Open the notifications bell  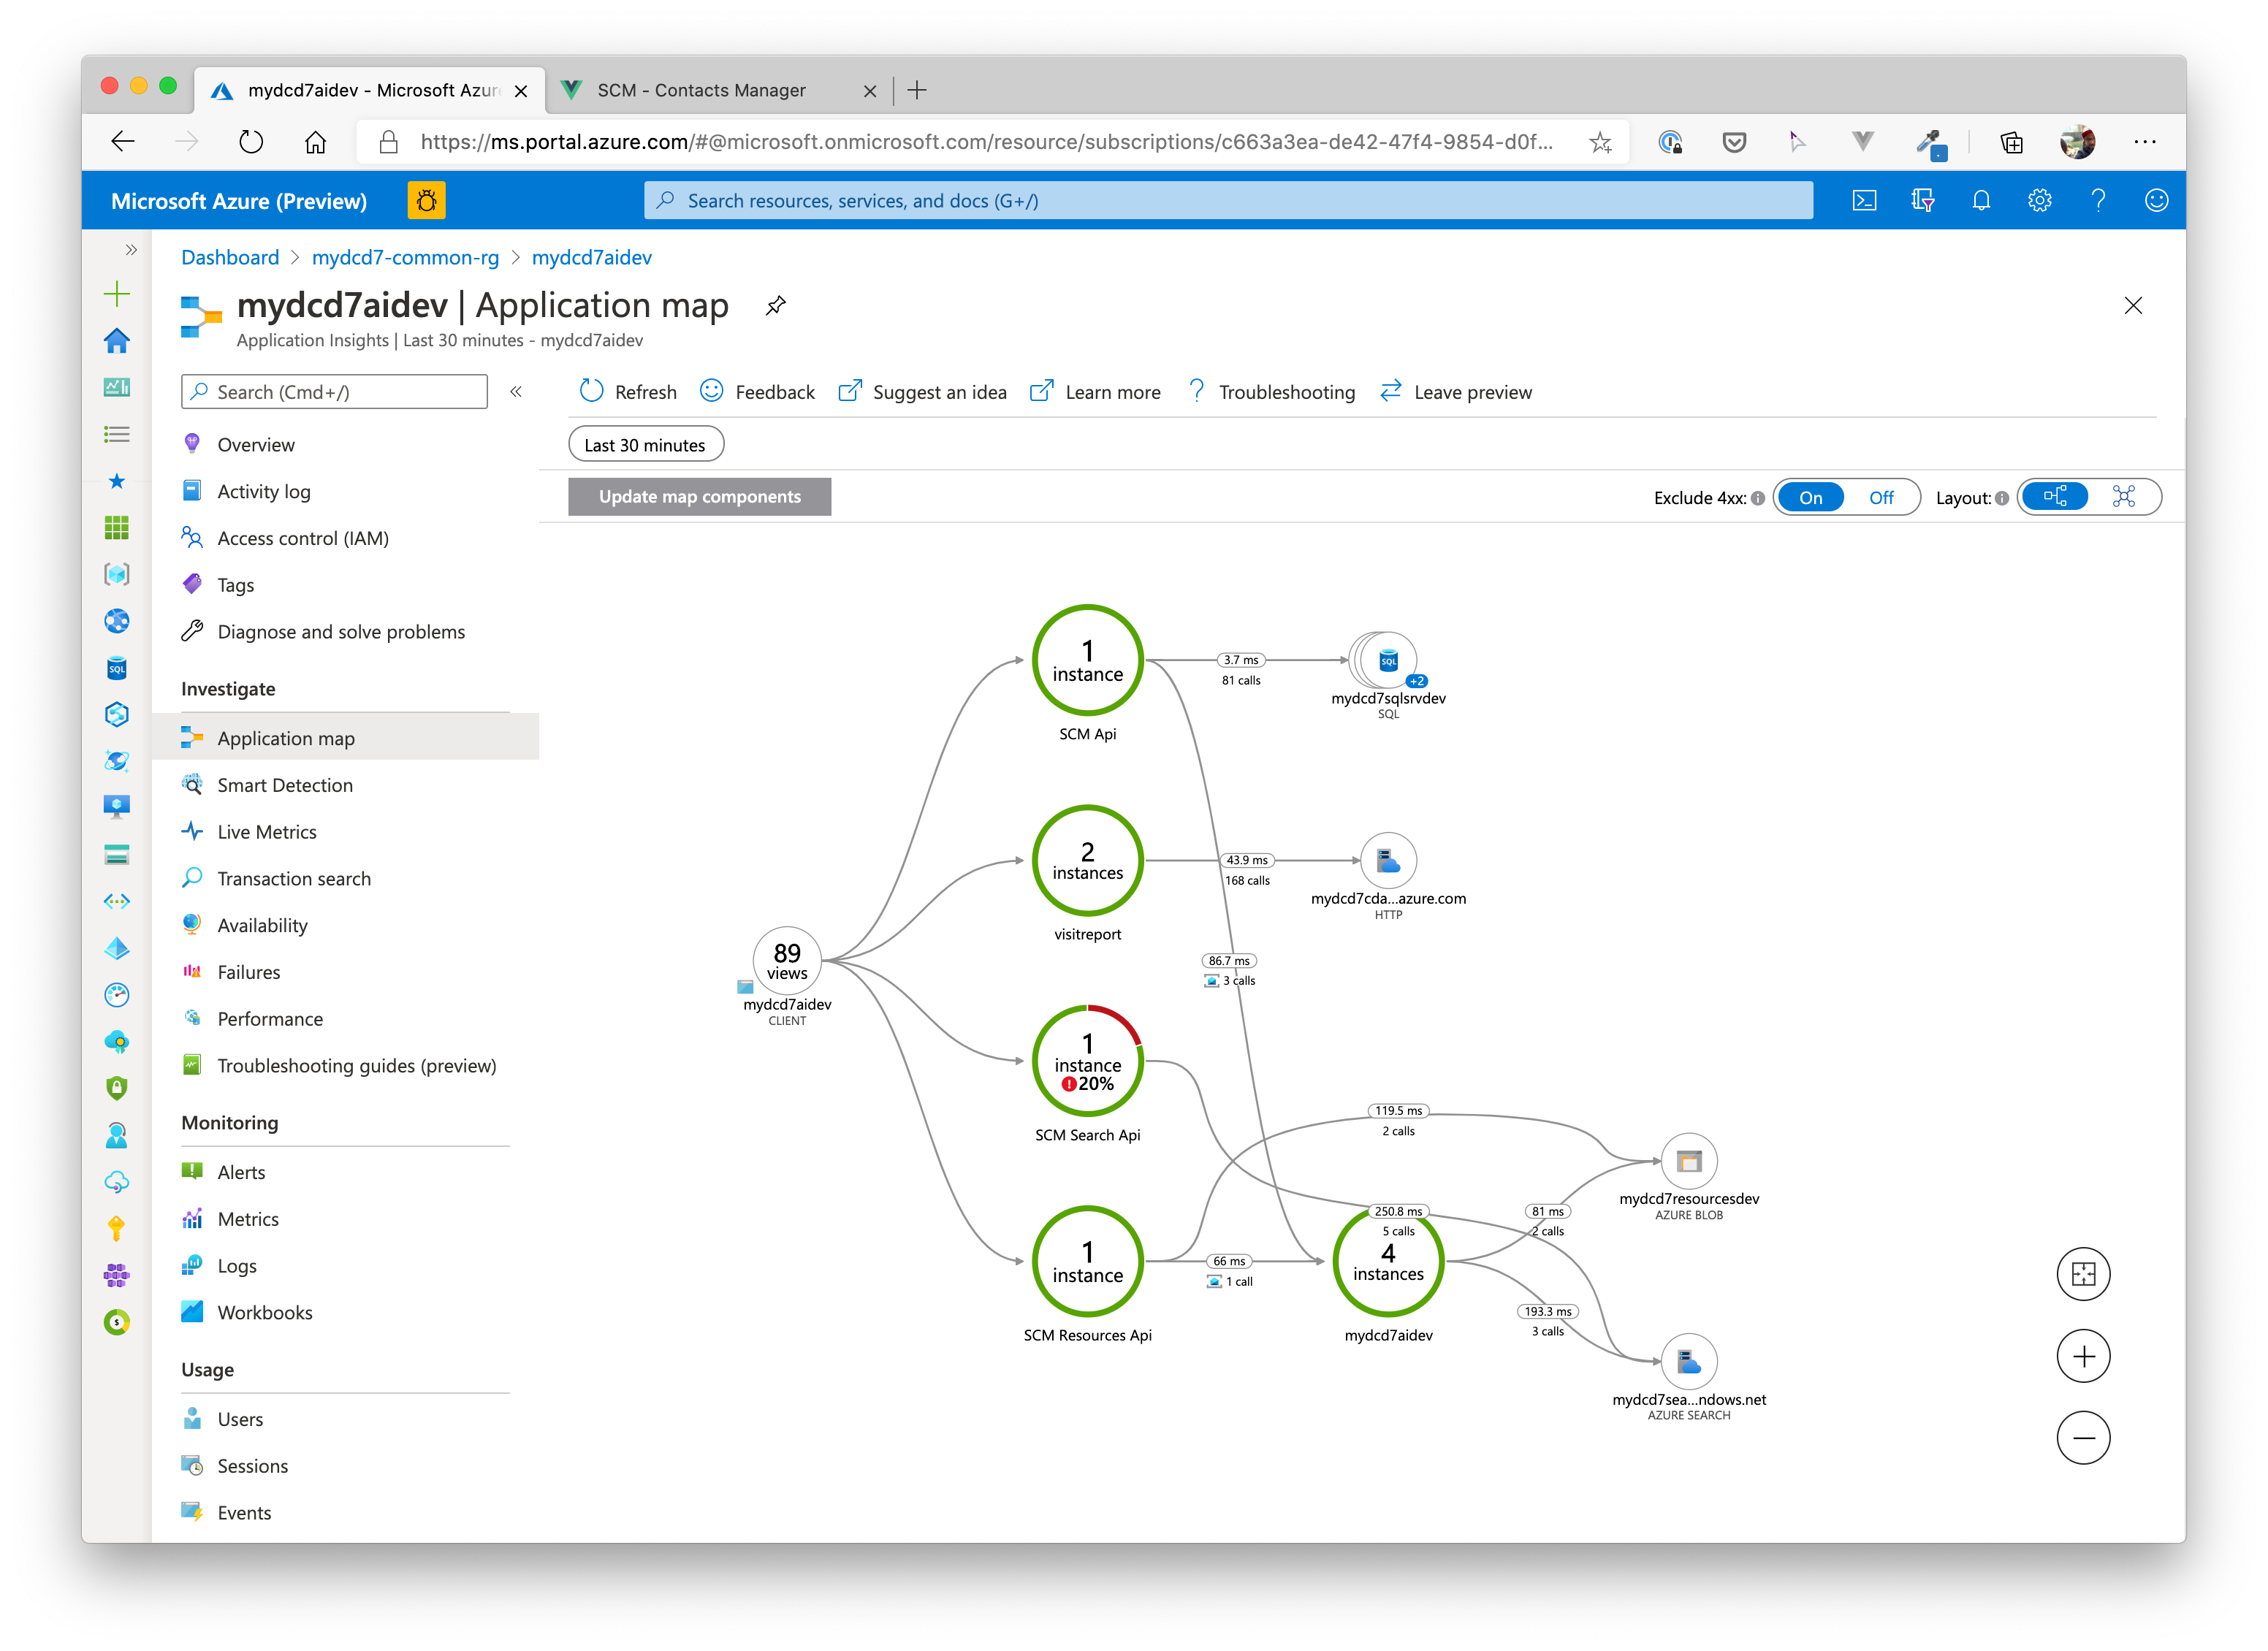[x=1980, y=201]
